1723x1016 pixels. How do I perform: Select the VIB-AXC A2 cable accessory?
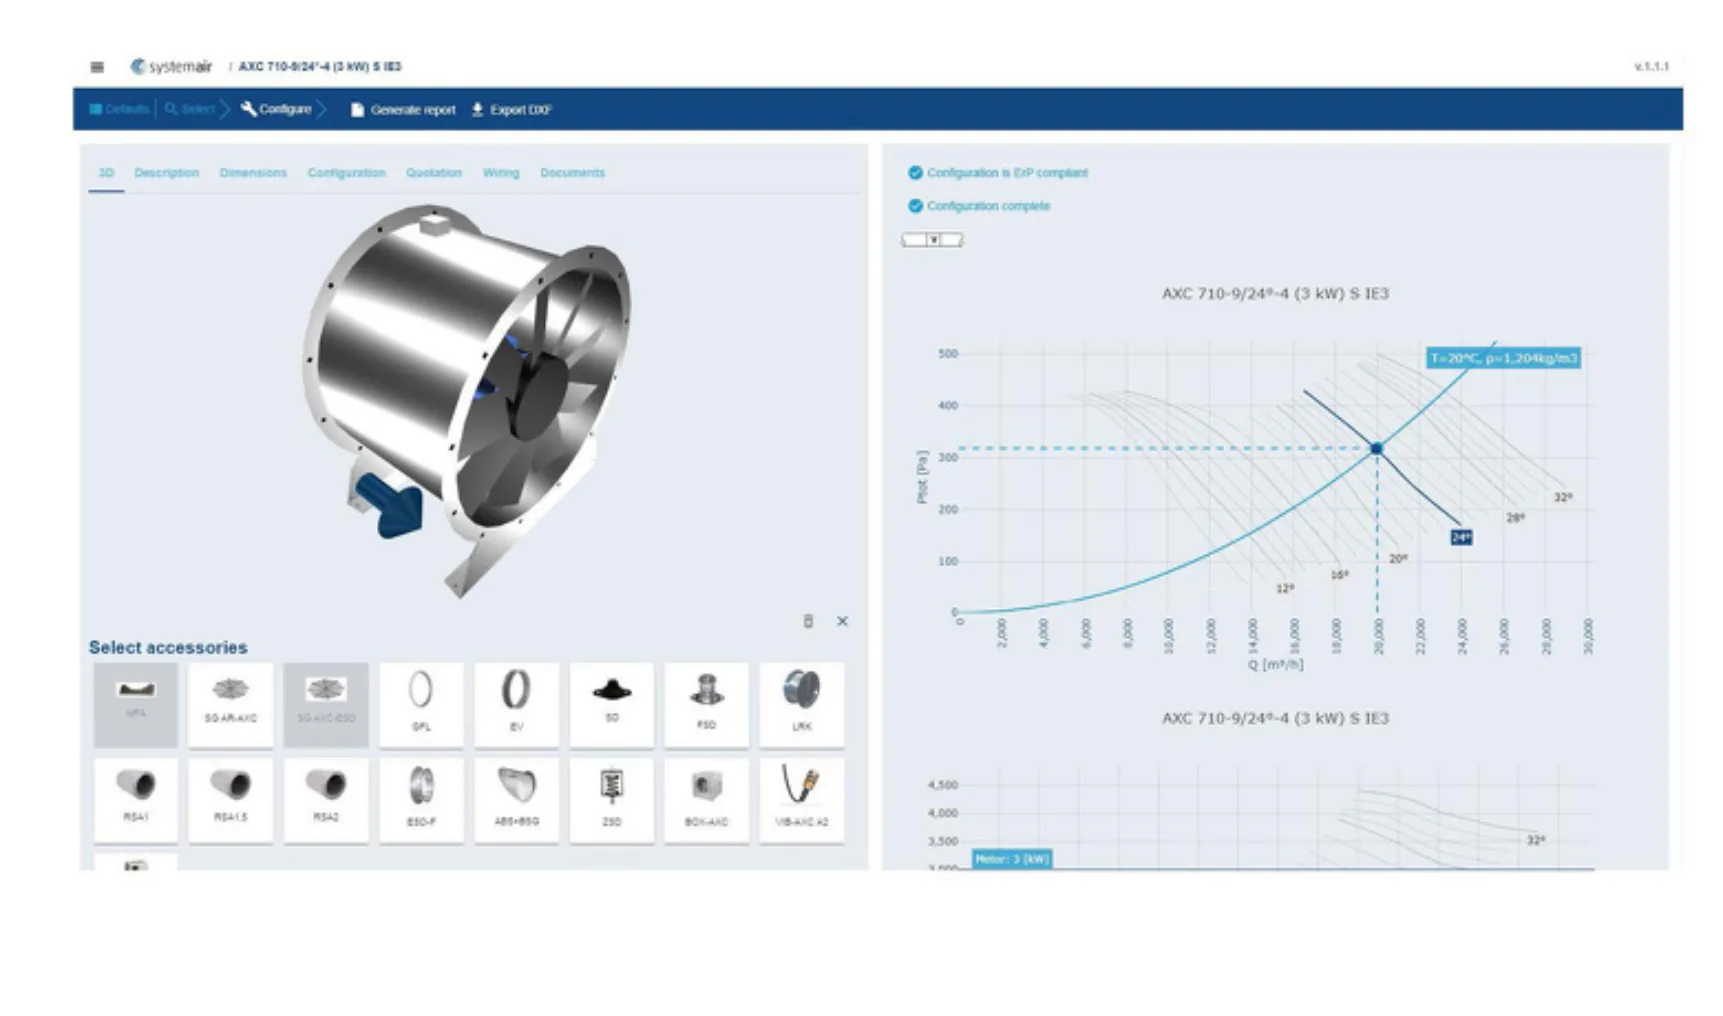click(801, 799)
